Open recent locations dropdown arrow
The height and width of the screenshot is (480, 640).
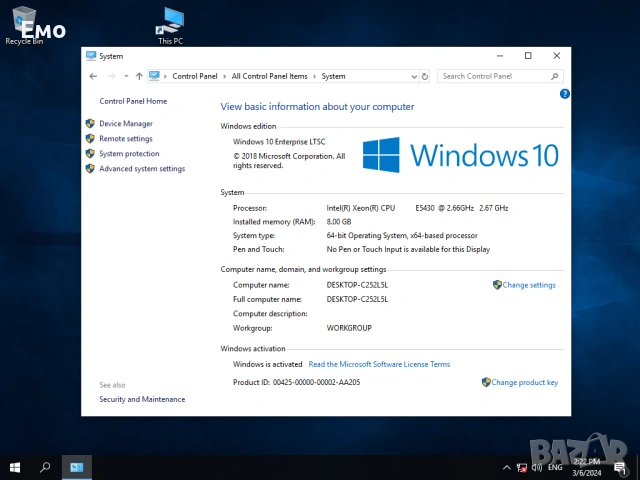point(125,76)
